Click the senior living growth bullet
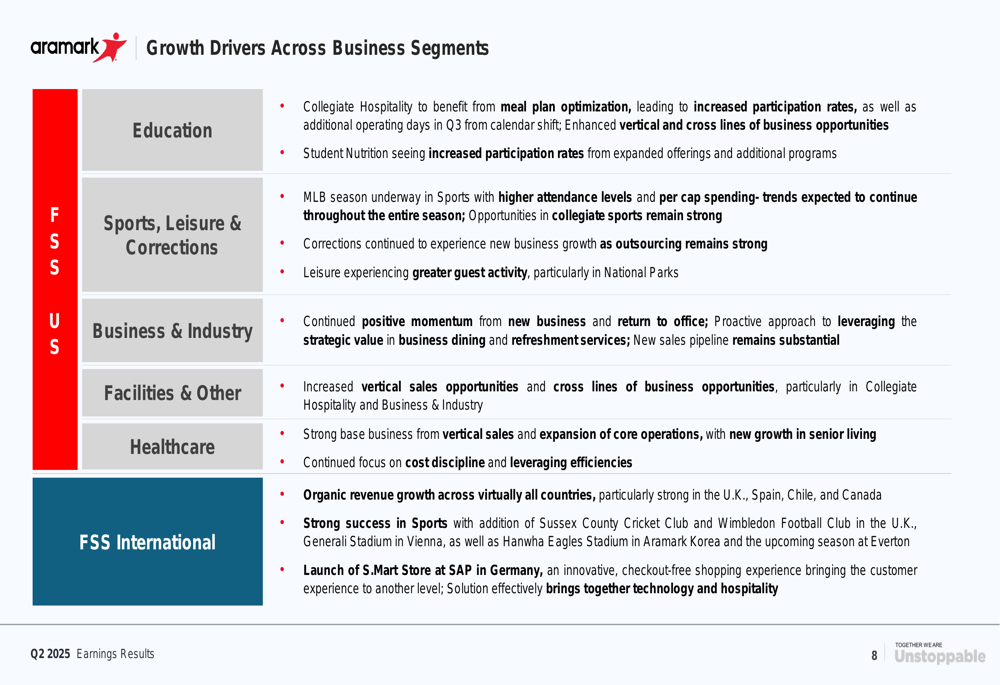 click(x=589, y=434)
